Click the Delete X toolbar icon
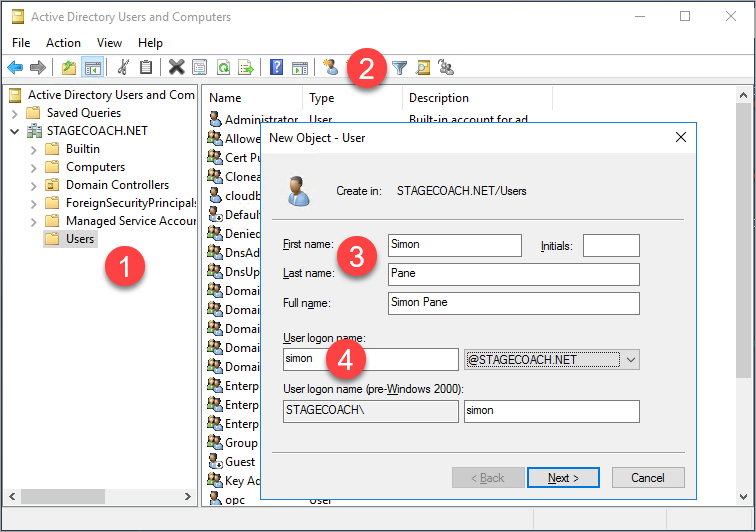The image size is (756, 532). click(x=176, y=67)
